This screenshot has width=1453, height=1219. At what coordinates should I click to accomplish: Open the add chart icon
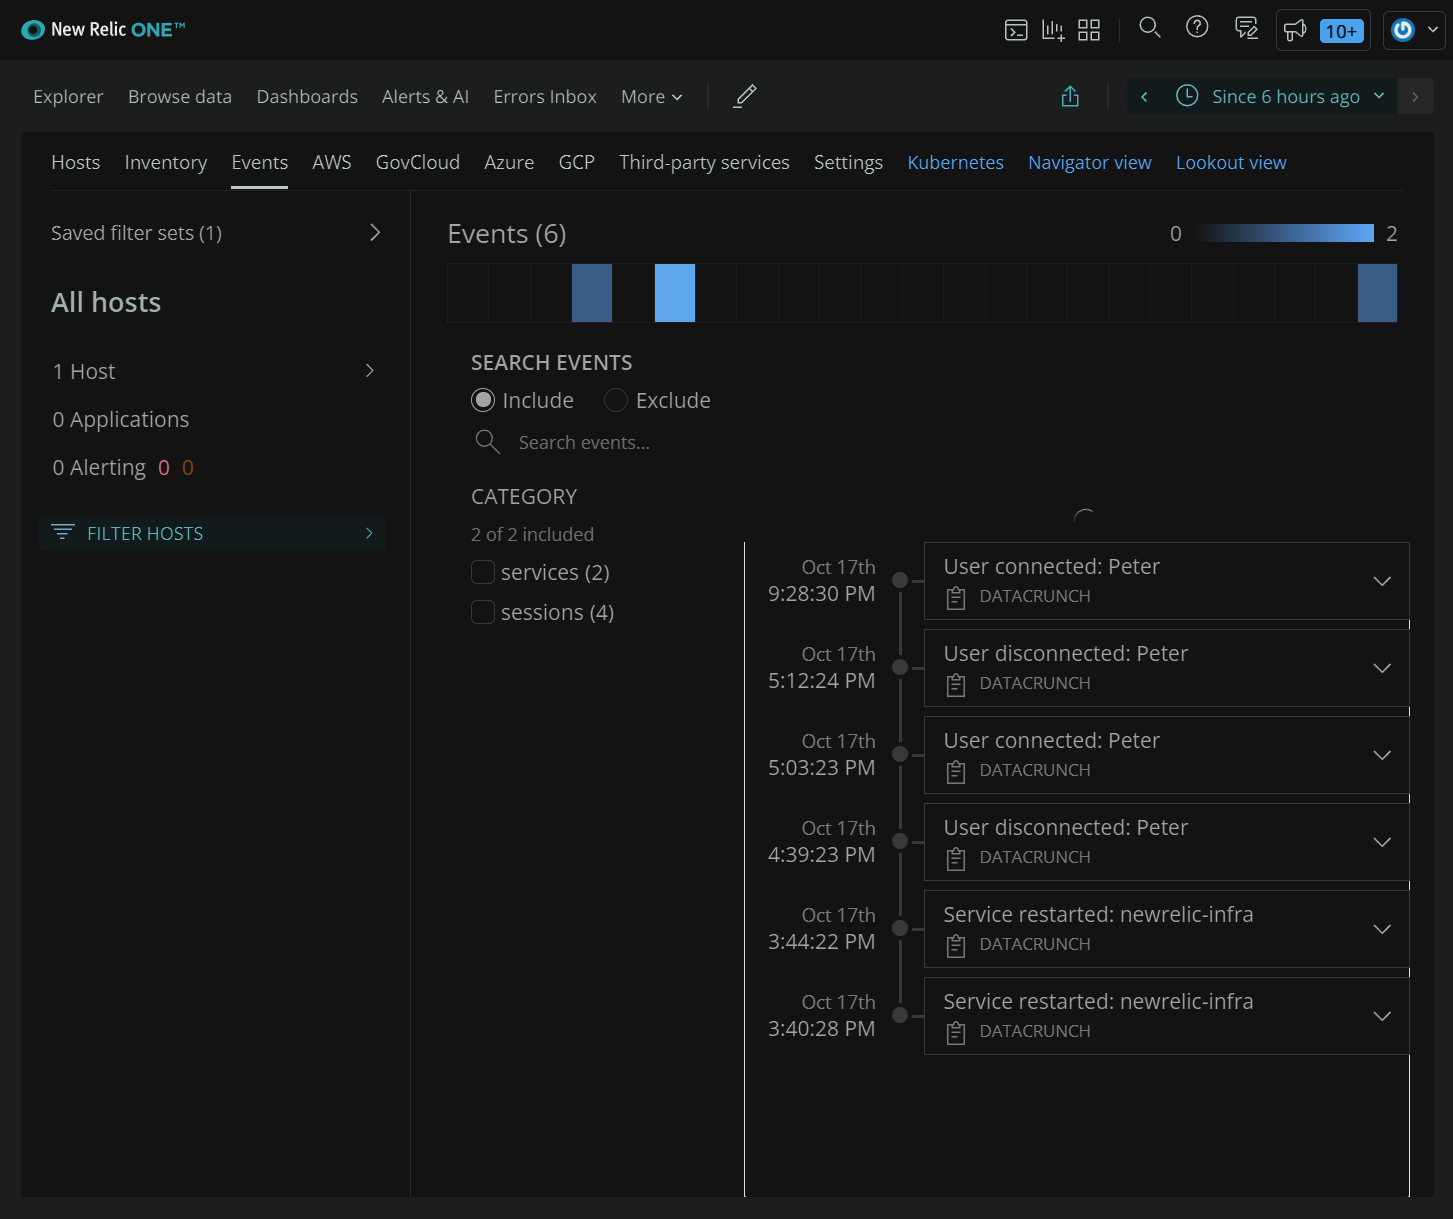(x=1053, y=30)
